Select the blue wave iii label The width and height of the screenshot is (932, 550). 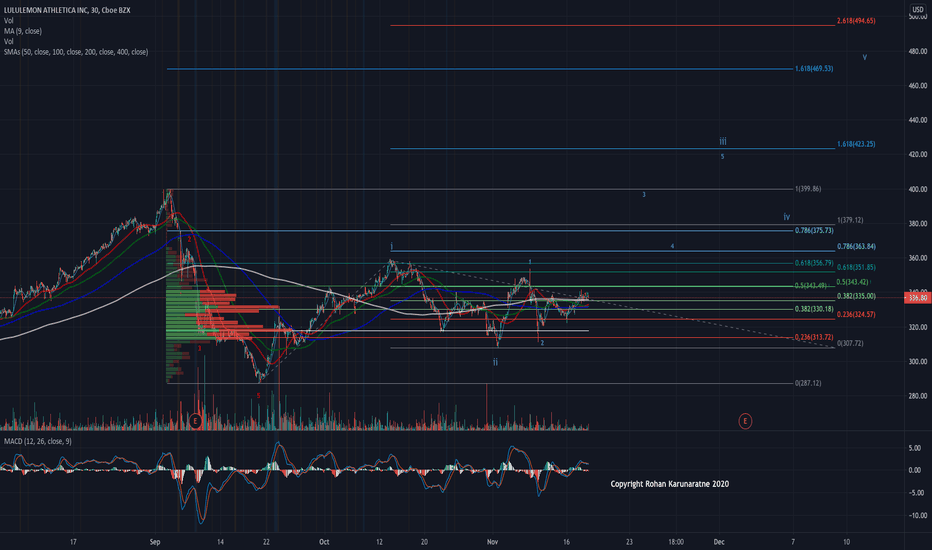(x=723, y=142)
